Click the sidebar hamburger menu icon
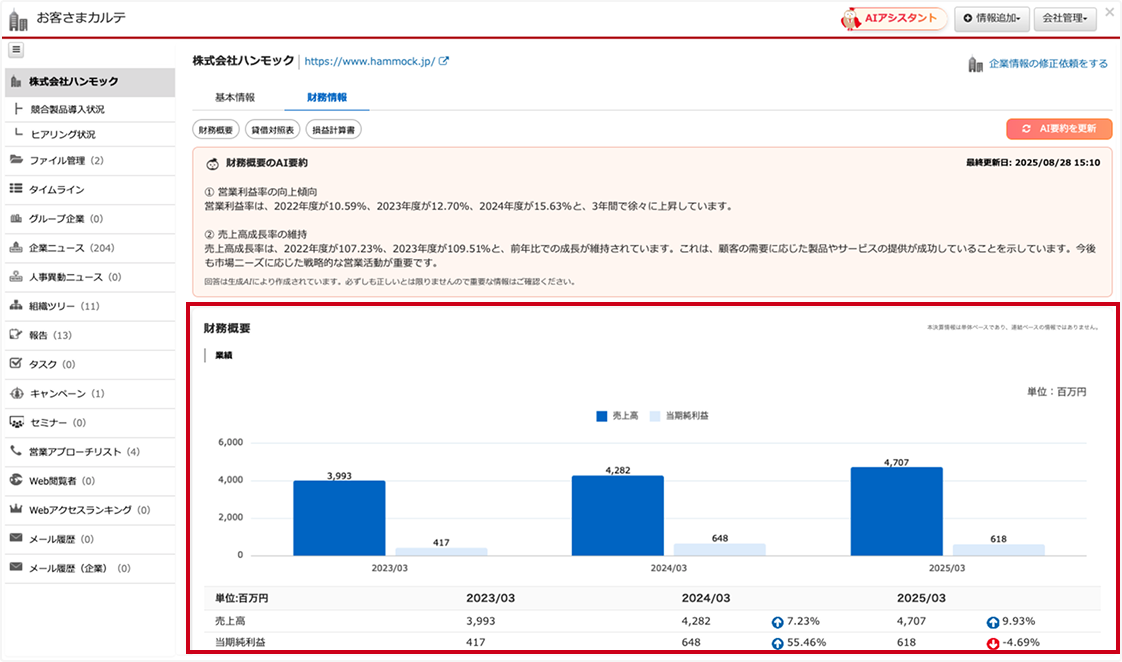This screenshot has height=662, width=1122. (16, 50)
